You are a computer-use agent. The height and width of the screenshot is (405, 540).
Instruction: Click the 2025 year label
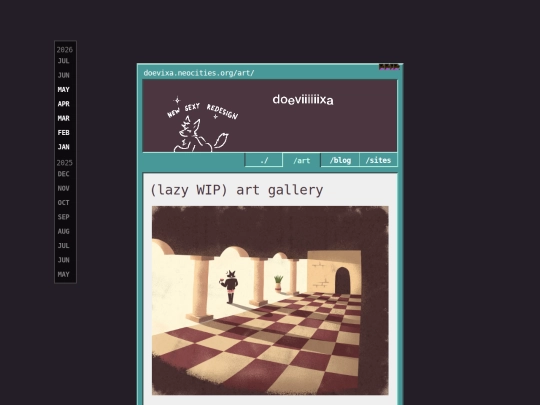click(x=65, y=163)
